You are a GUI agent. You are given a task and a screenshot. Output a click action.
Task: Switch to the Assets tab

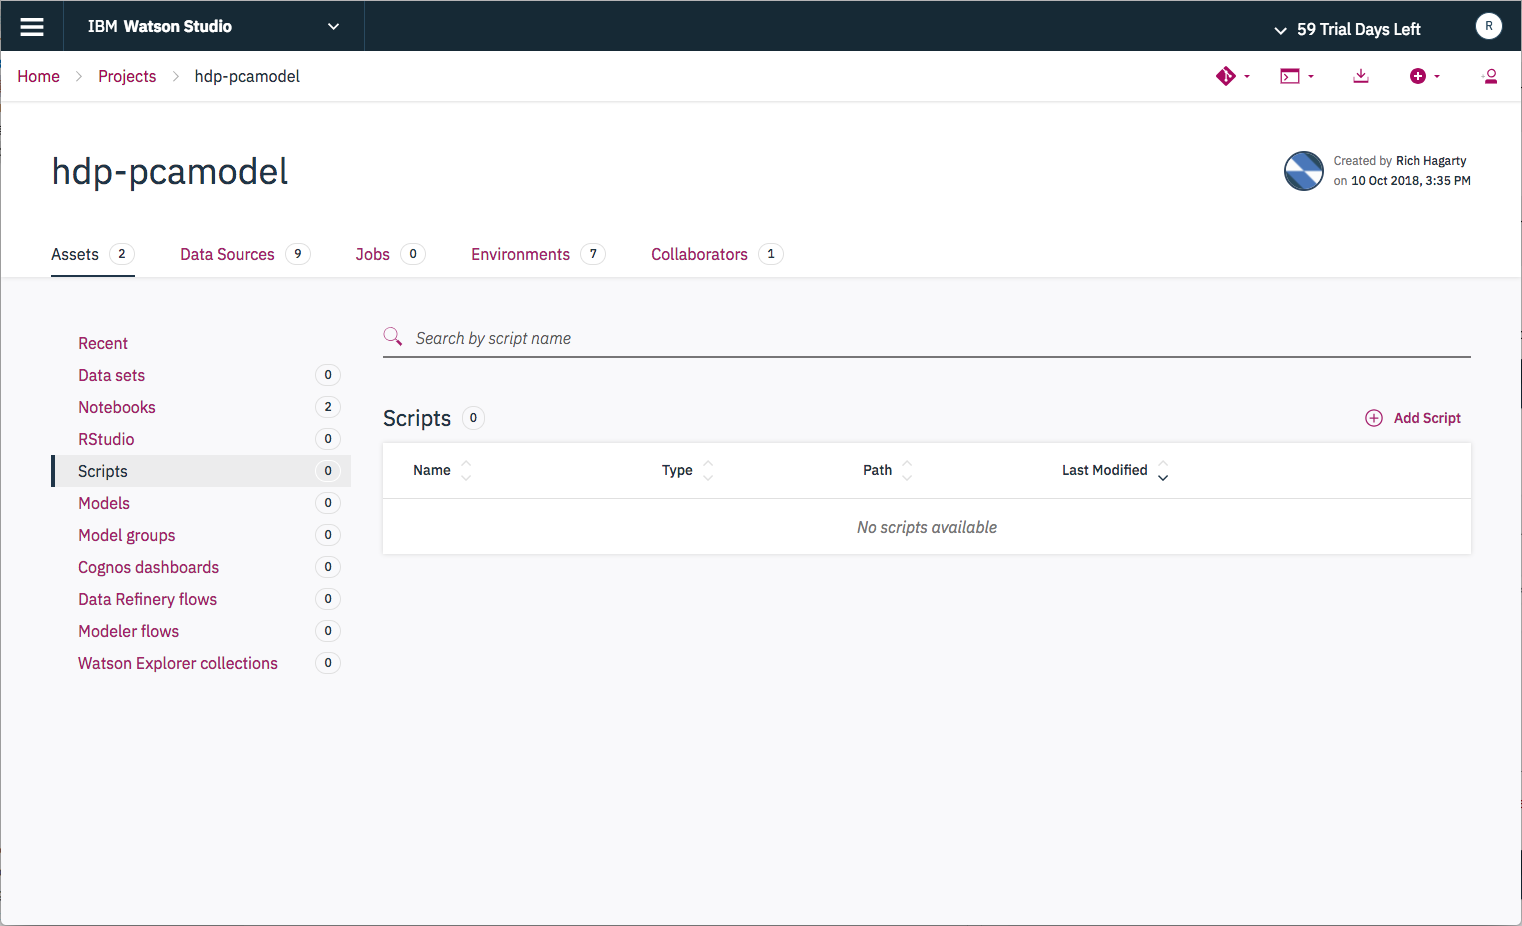(92, 254)
